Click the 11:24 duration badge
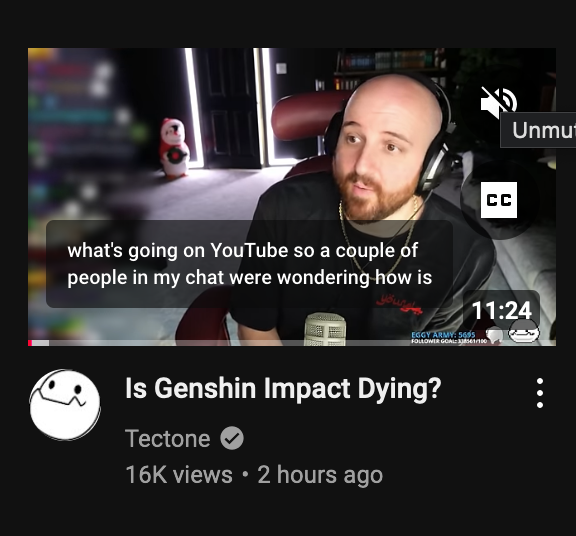576x536 pixels. [x=501, y=311]
